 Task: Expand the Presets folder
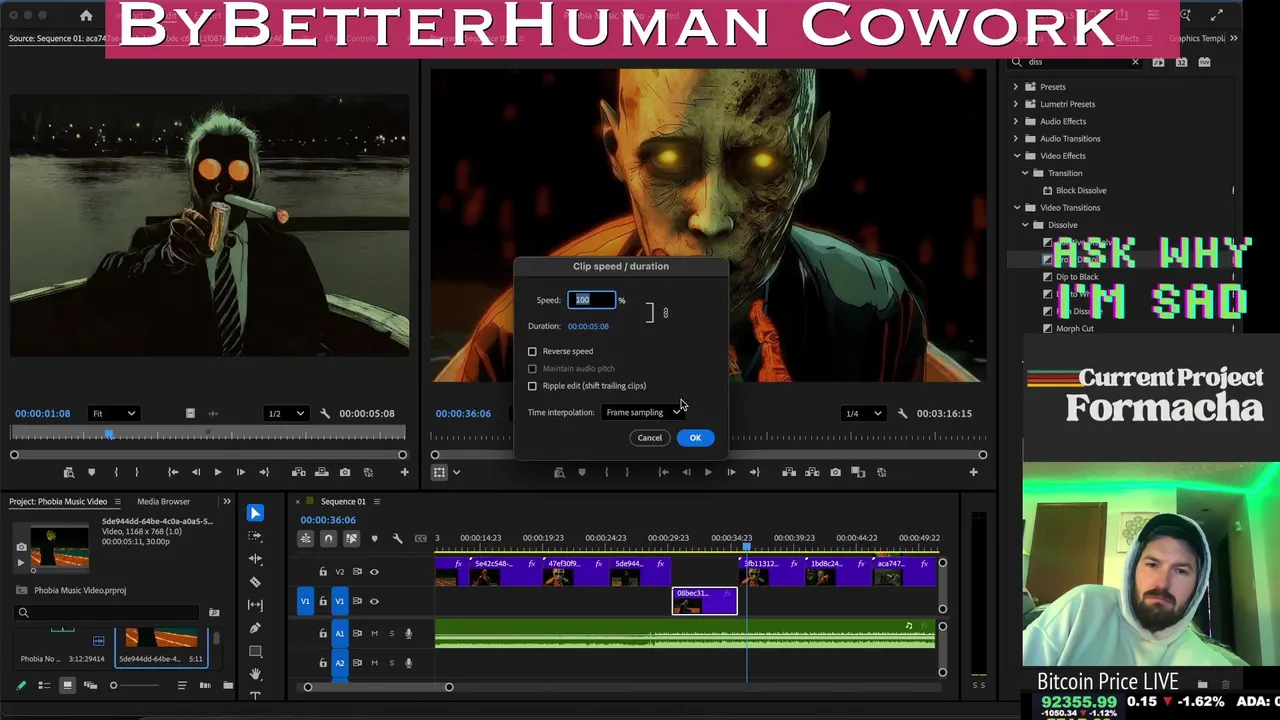pyautogui.click(x=1016, y=87)
